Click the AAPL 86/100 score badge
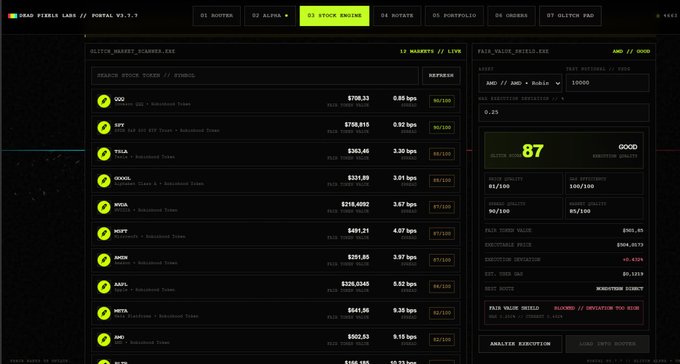The height and width of the screenshot is (364, 680). pos(442,287)
